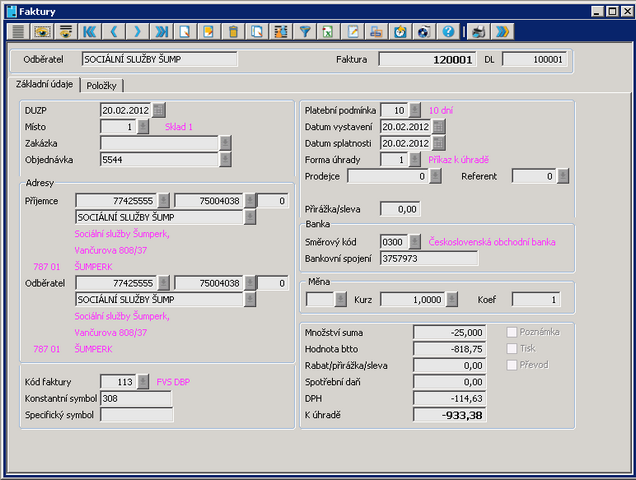This screenshot has height=480, width=636.
Task: Switch to the Položky tab
Action: click(101, 86)
